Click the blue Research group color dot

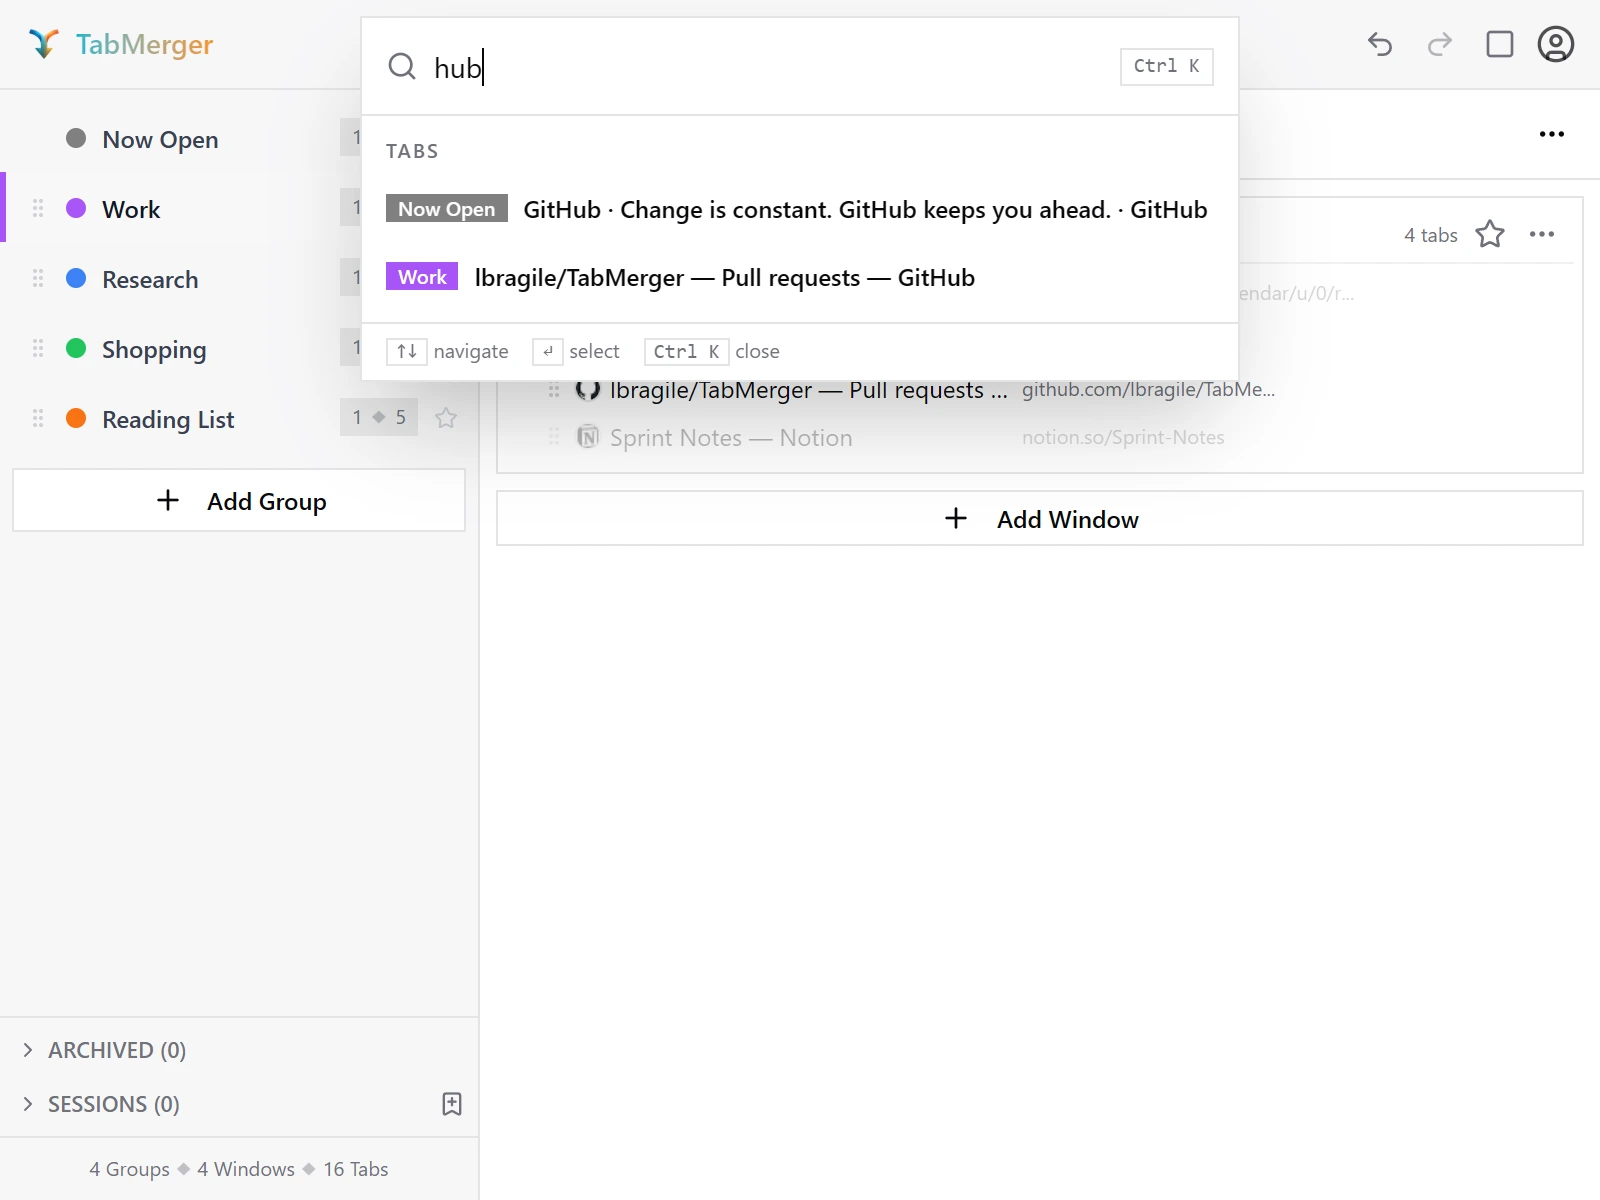tap(76, 278)
